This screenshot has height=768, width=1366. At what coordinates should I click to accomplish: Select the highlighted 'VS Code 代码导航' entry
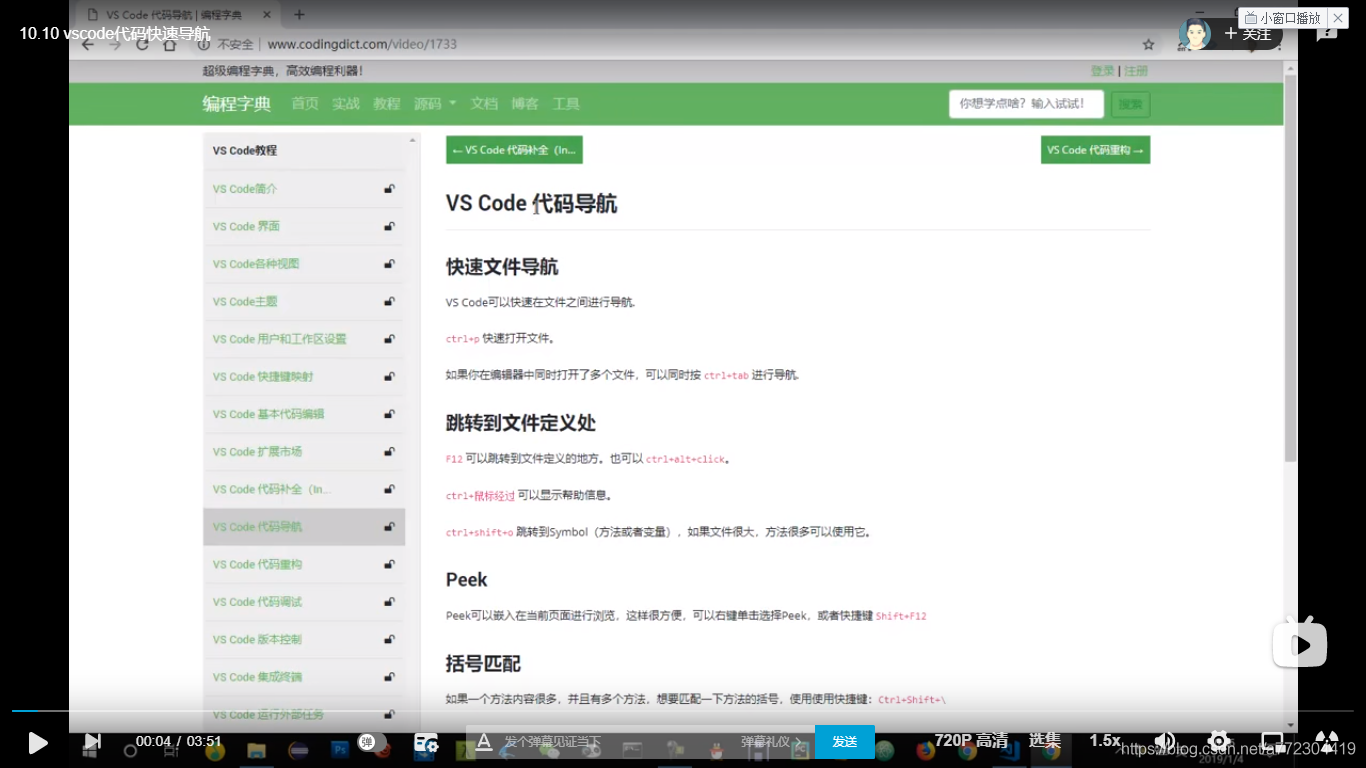pos(304,527)
